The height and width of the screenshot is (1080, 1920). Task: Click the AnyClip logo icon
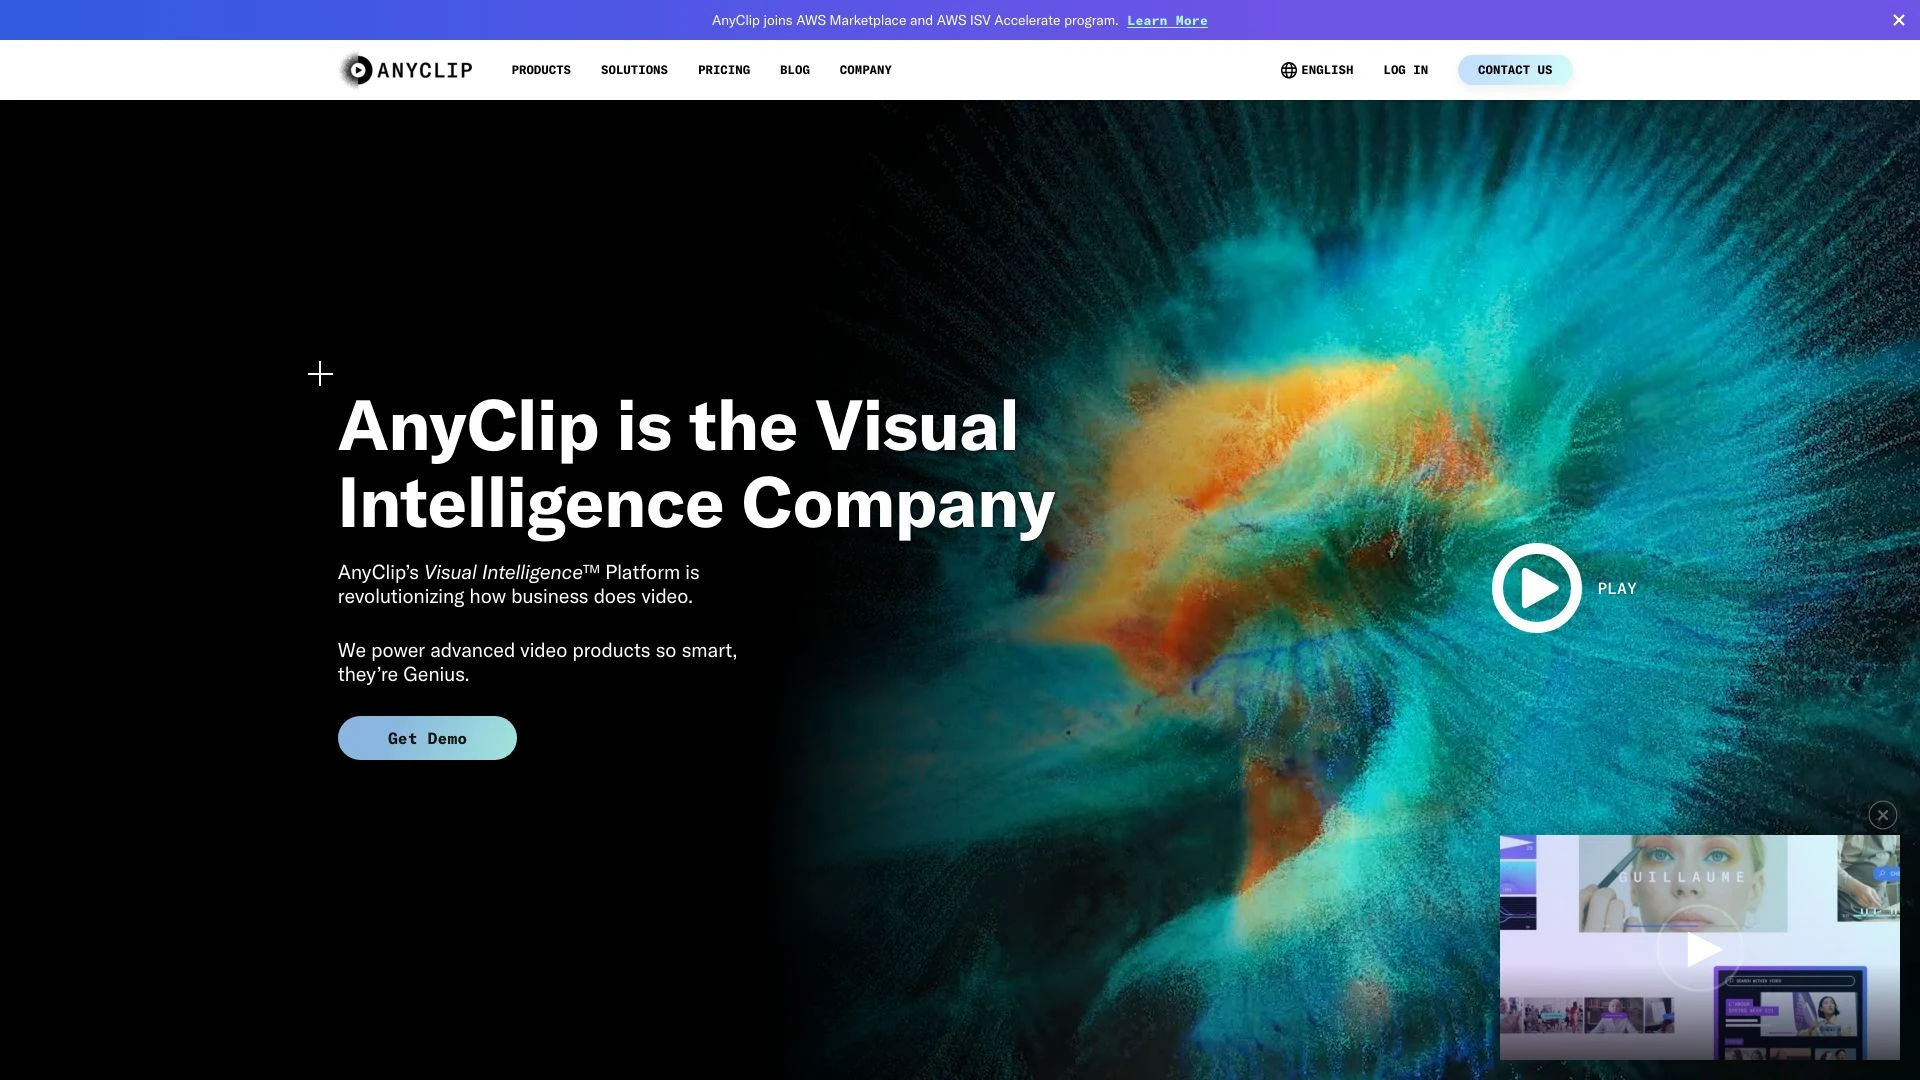coord(355,69)
